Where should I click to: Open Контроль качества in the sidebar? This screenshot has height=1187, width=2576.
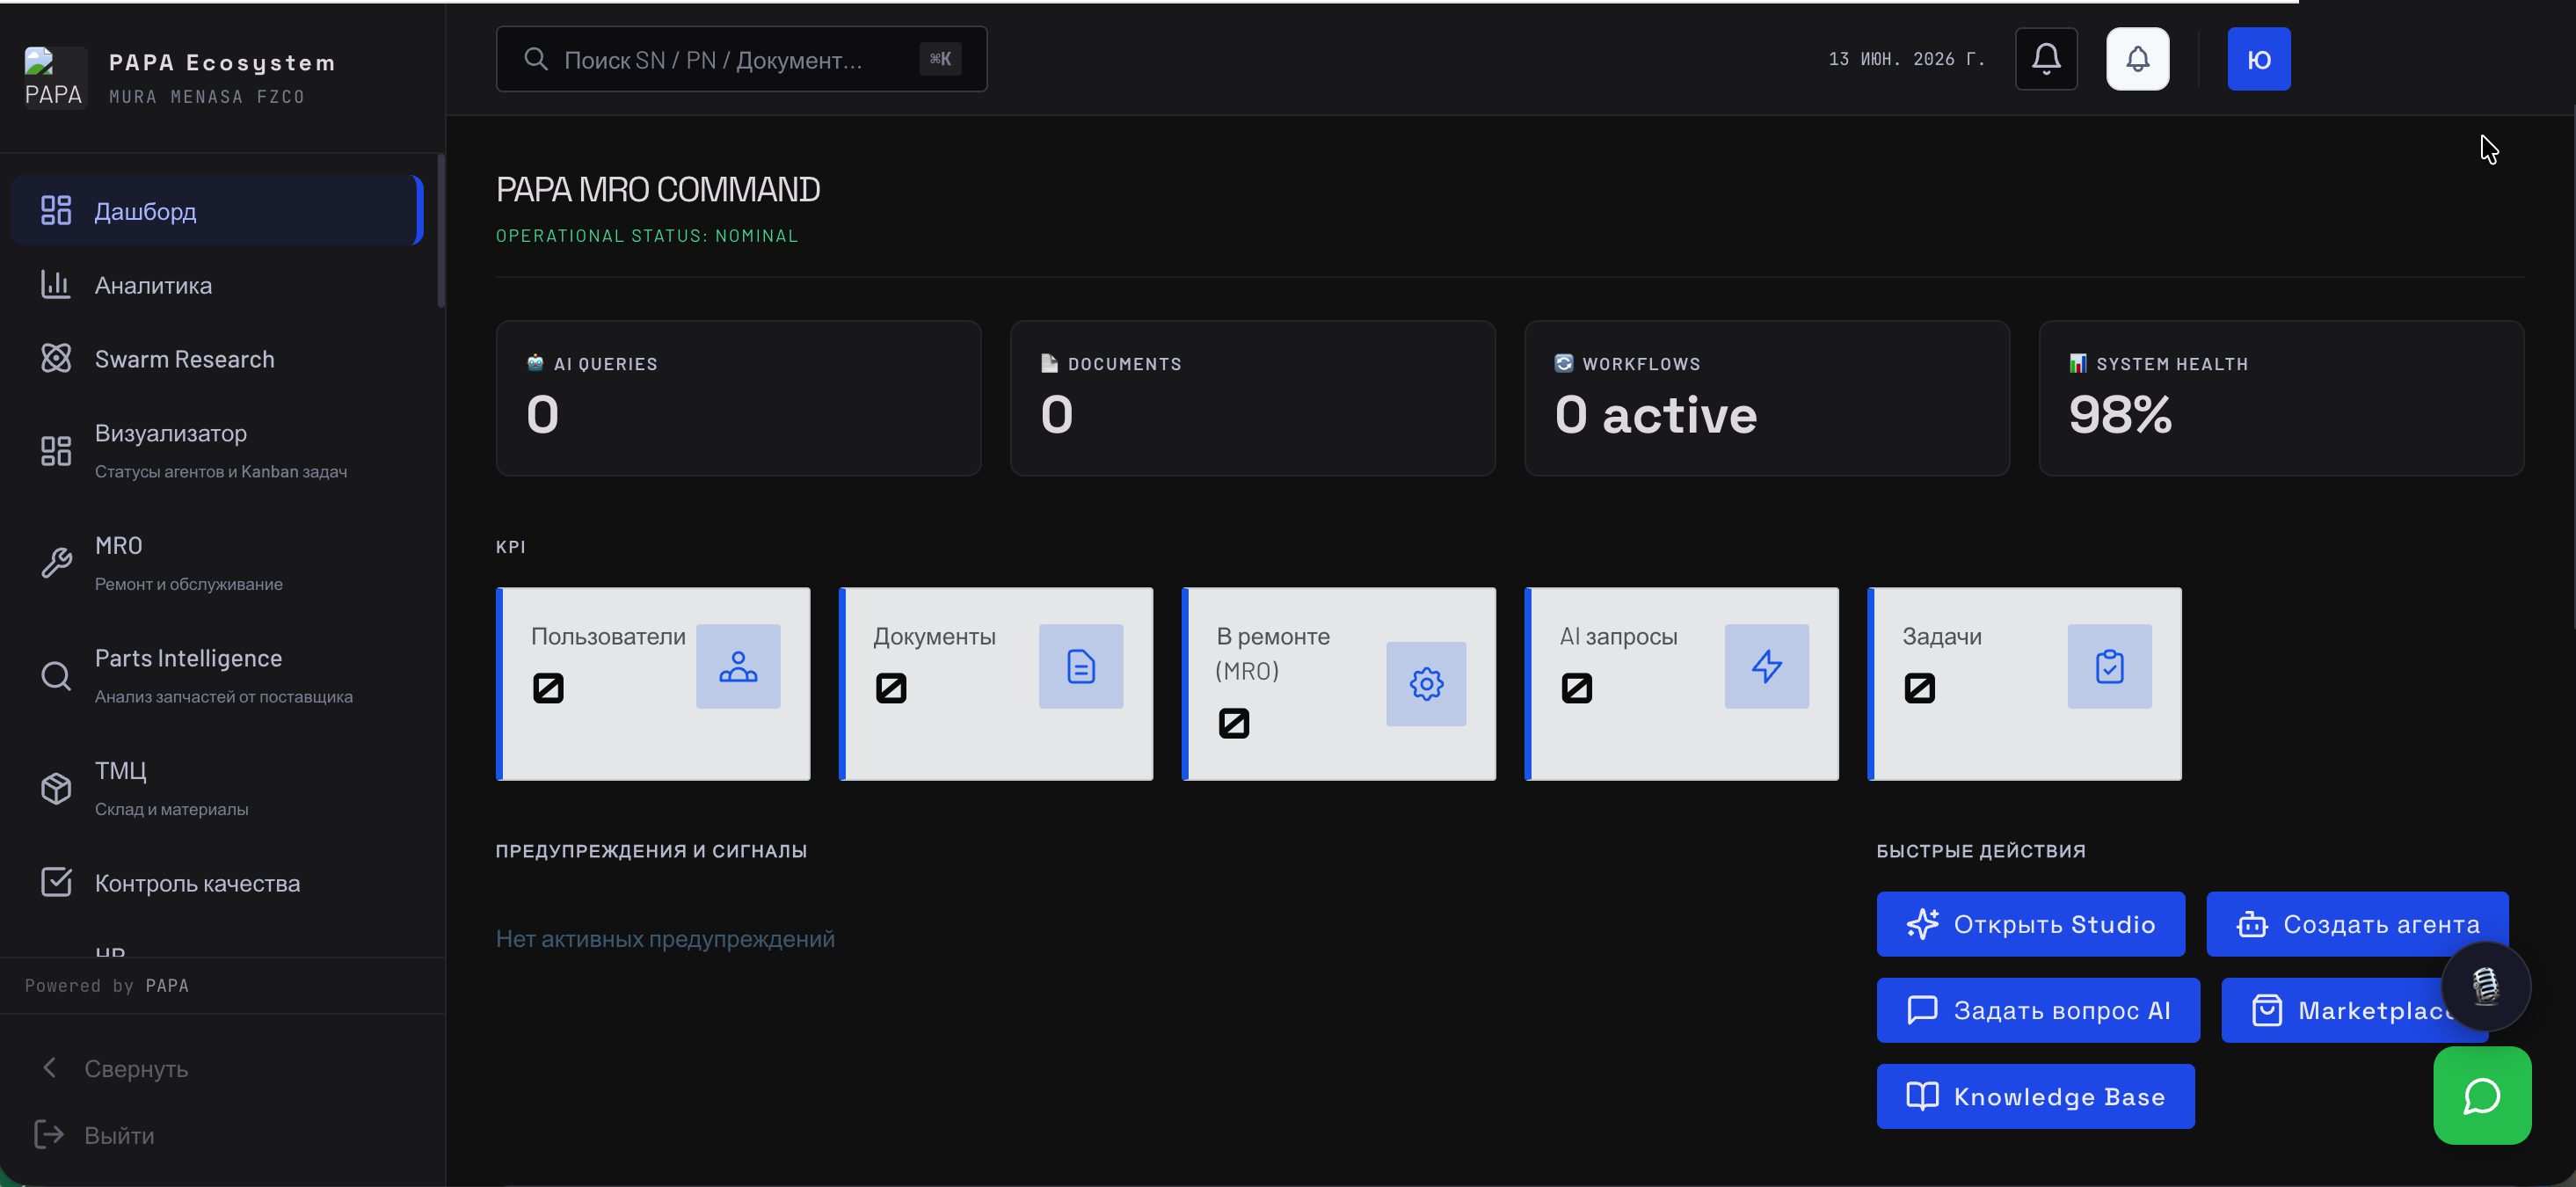217,882
